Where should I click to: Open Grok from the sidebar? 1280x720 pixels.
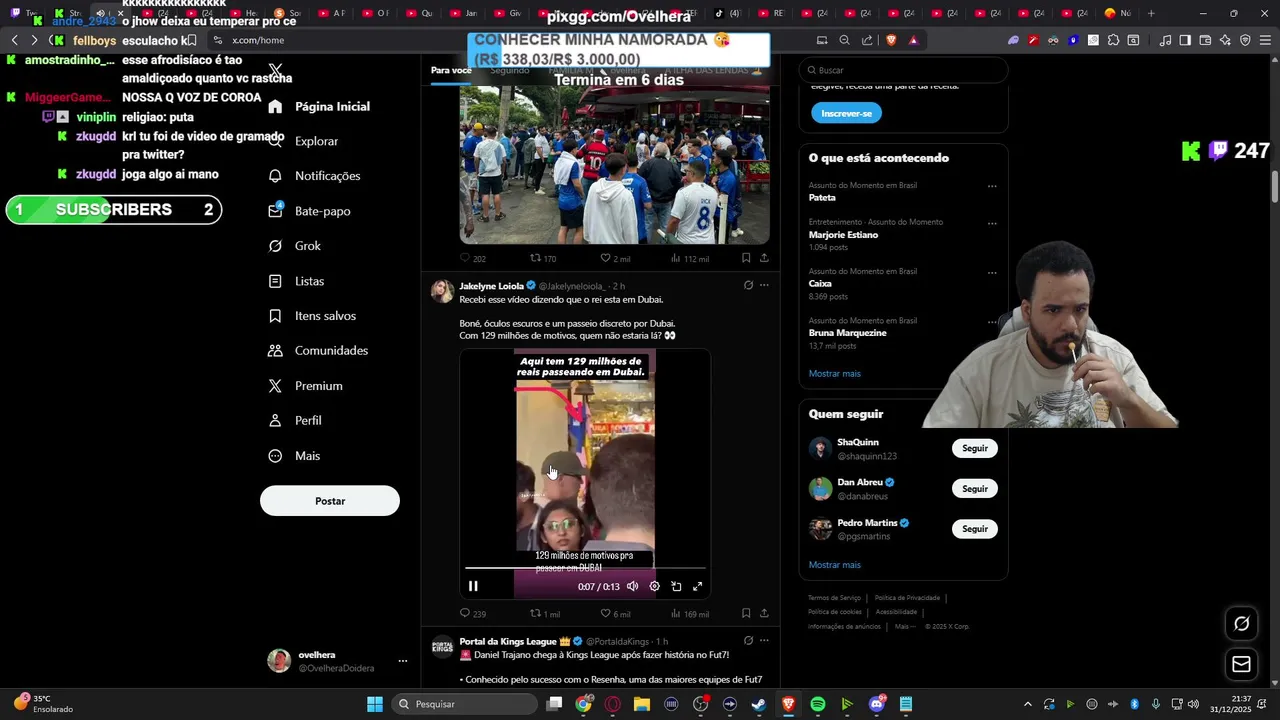point(294,246)
